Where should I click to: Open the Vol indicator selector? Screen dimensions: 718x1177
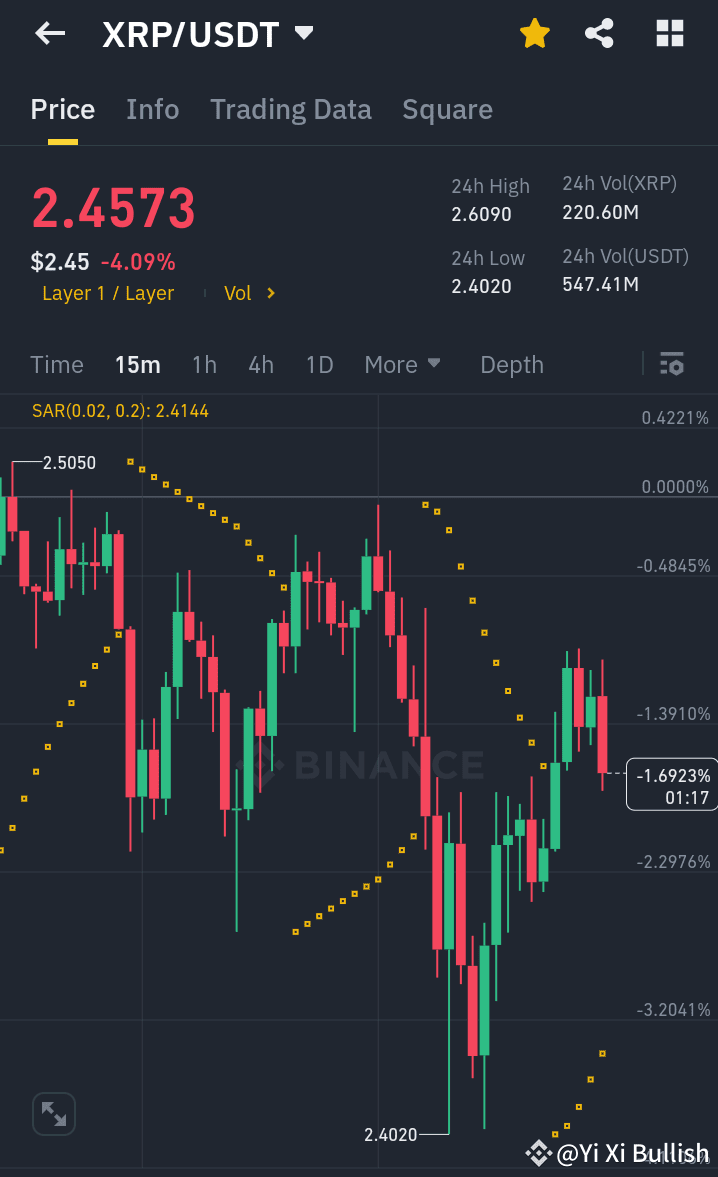247,293
